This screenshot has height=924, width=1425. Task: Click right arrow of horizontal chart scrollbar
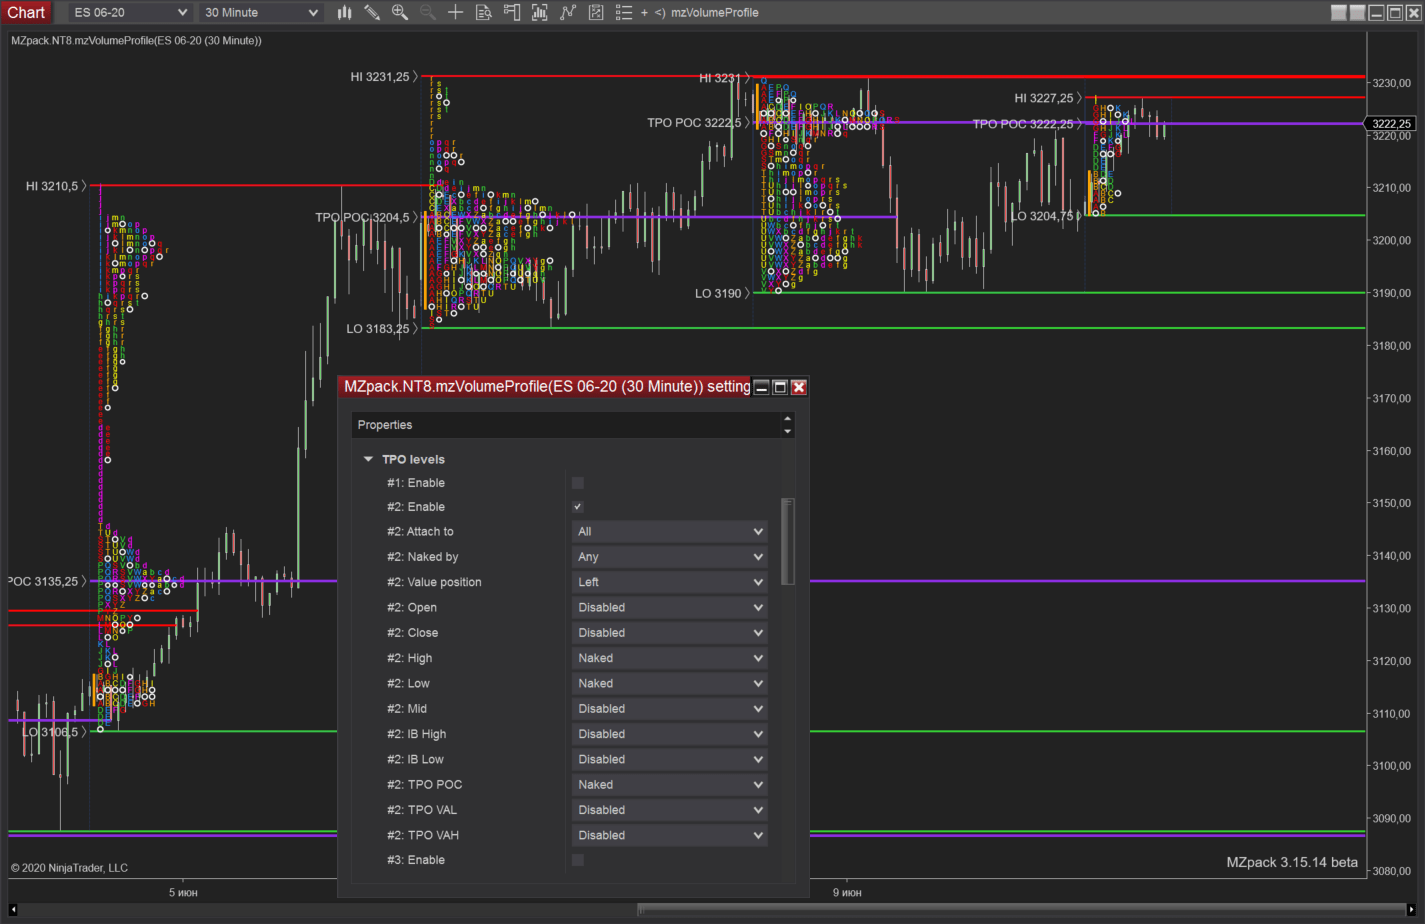point(1411,910)
